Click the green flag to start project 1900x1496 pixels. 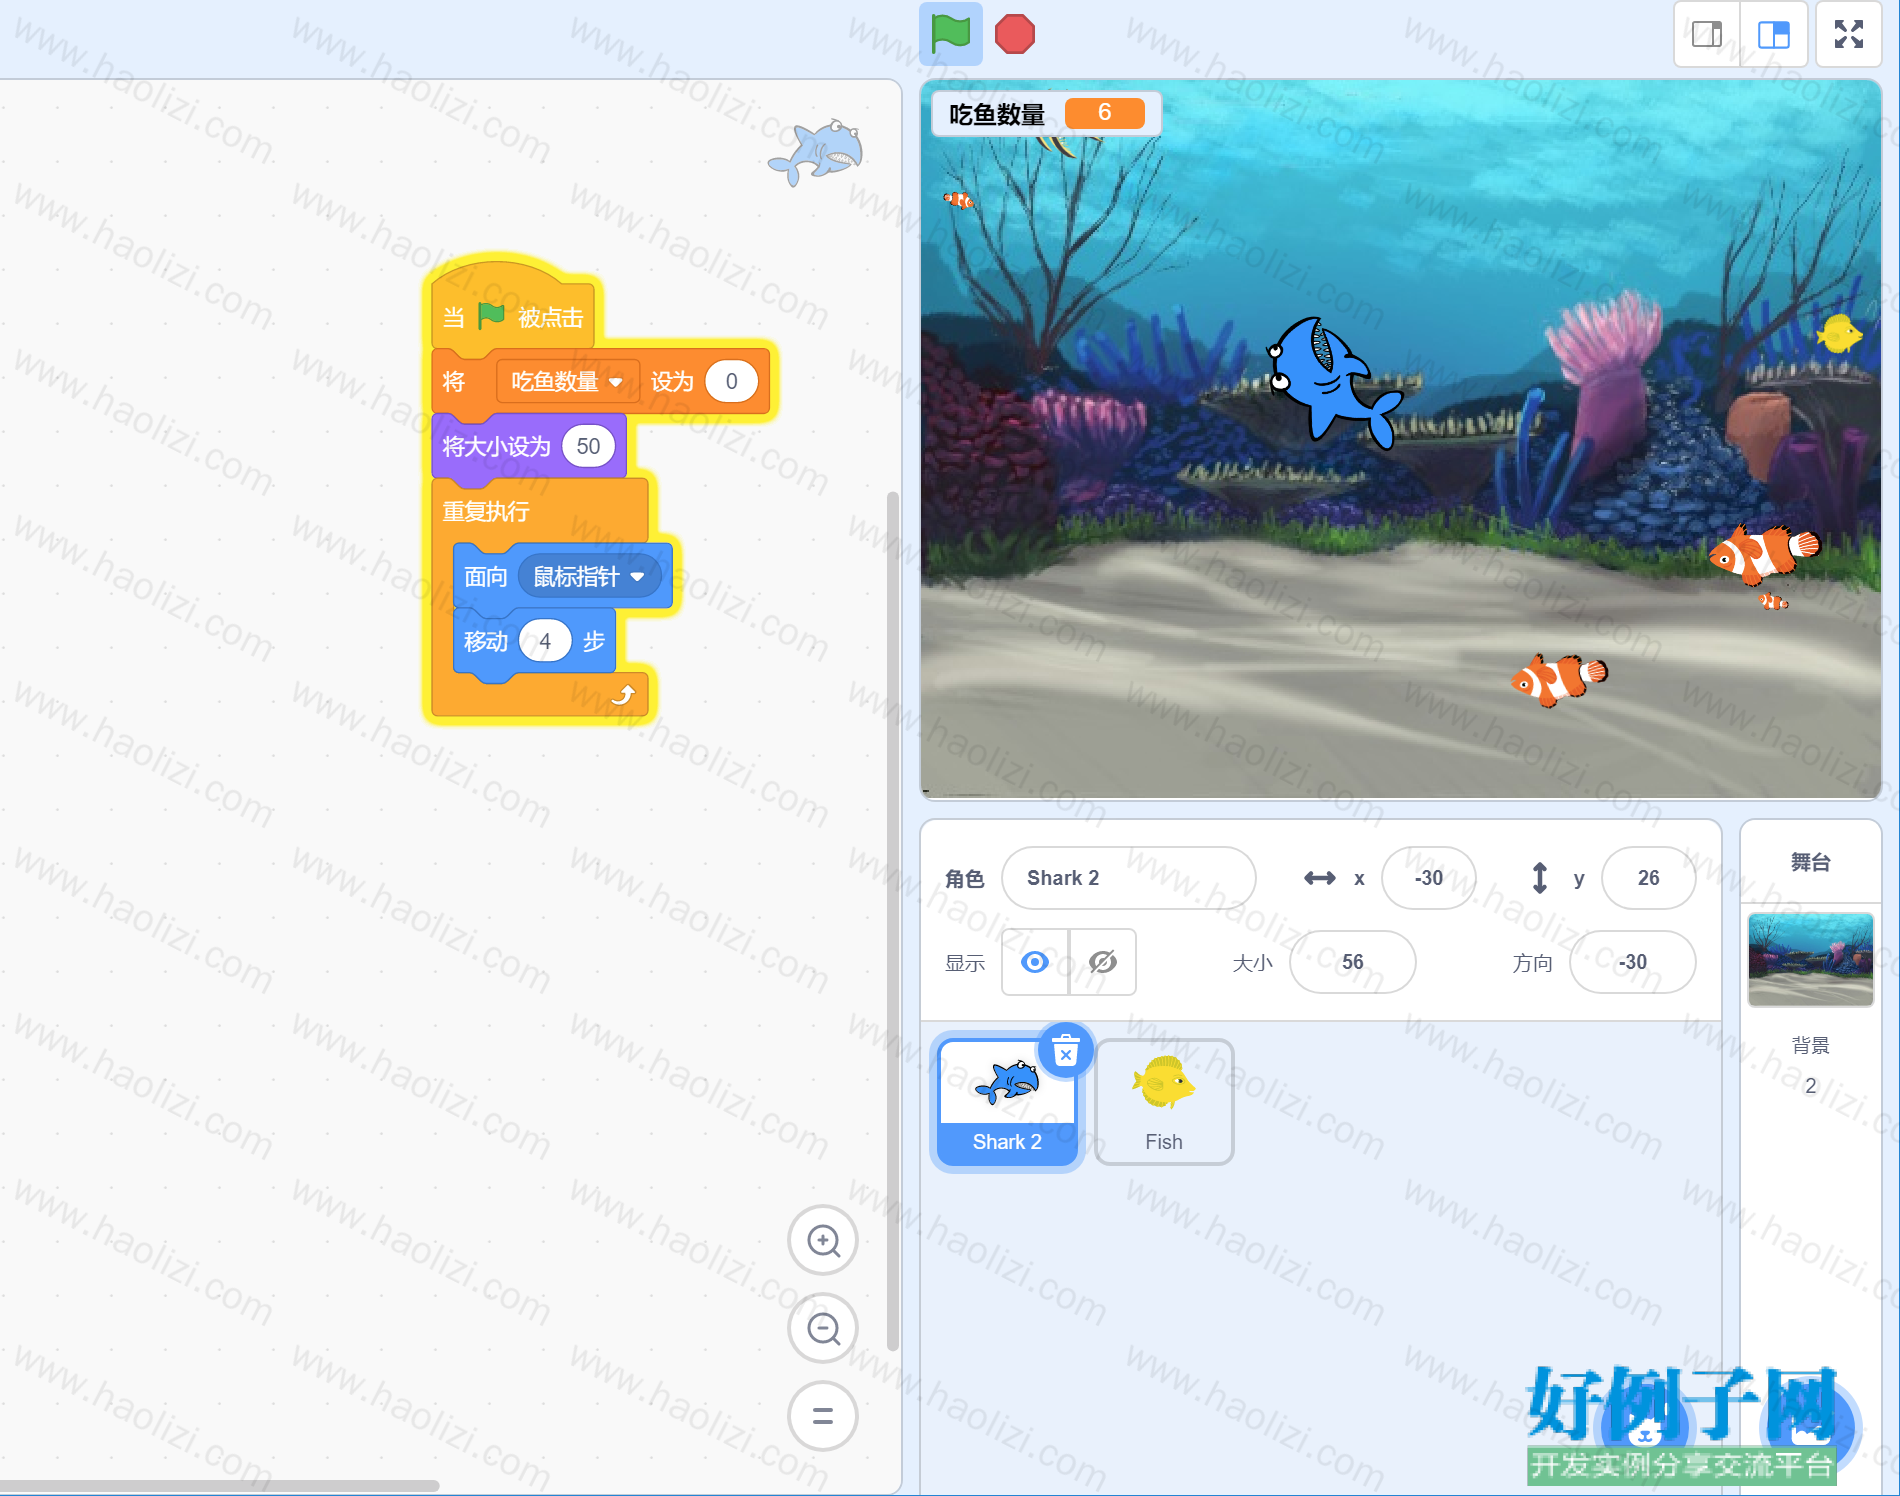(950, 34)
